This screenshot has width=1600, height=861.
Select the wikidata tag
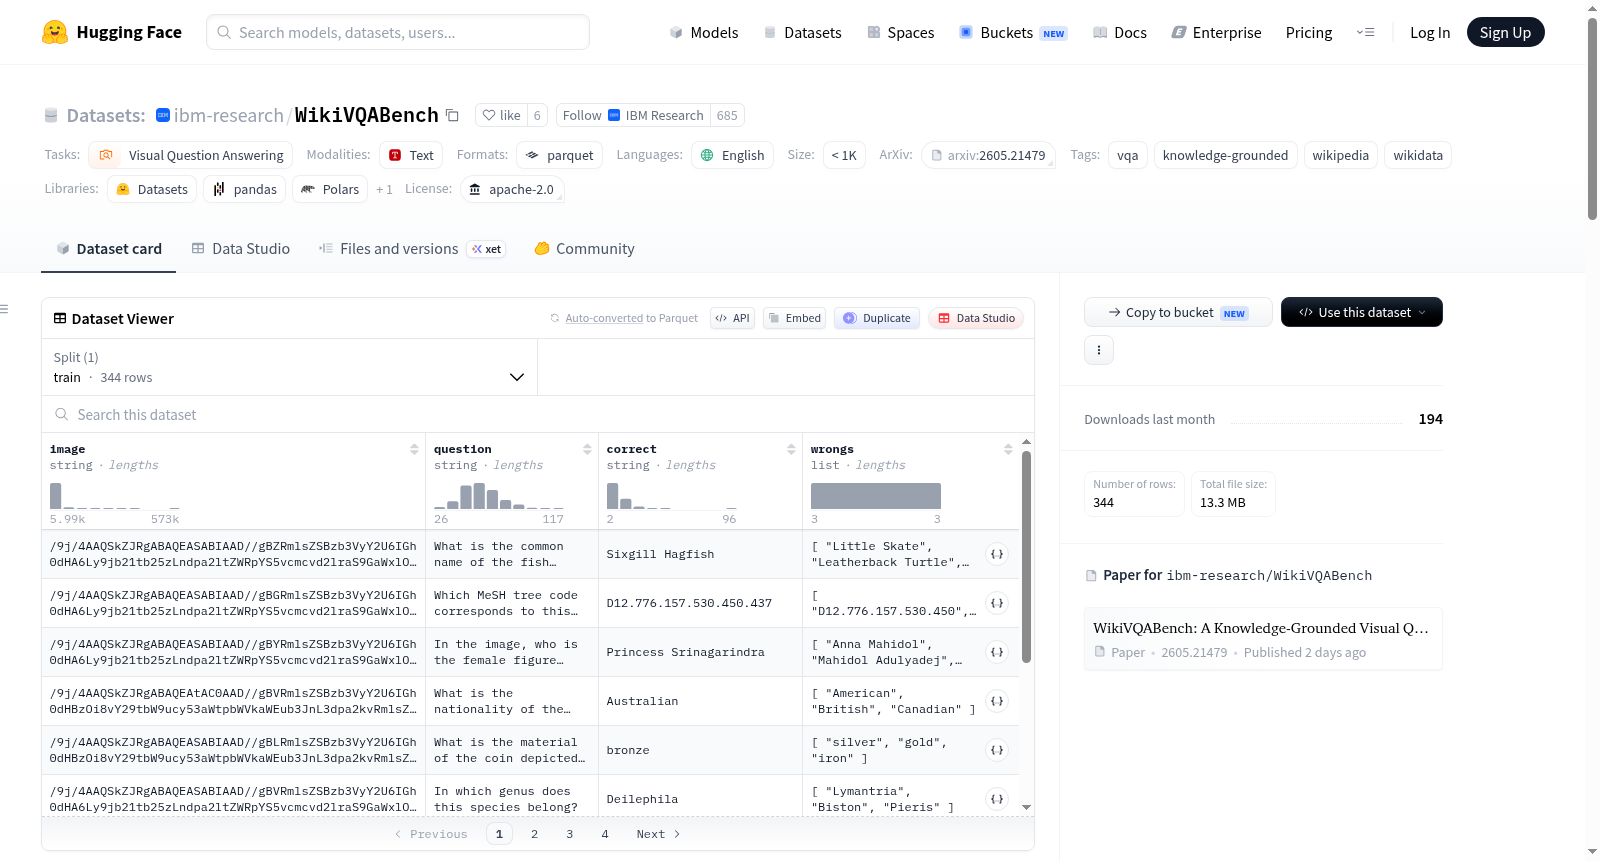point(1418,155)
